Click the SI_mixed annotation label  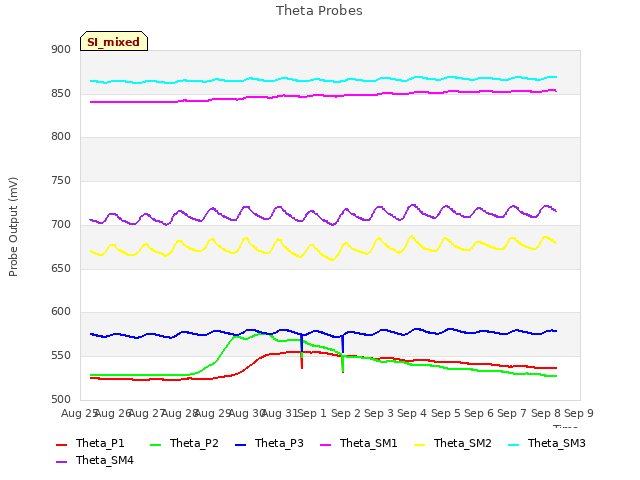click(x=113, y=41)
